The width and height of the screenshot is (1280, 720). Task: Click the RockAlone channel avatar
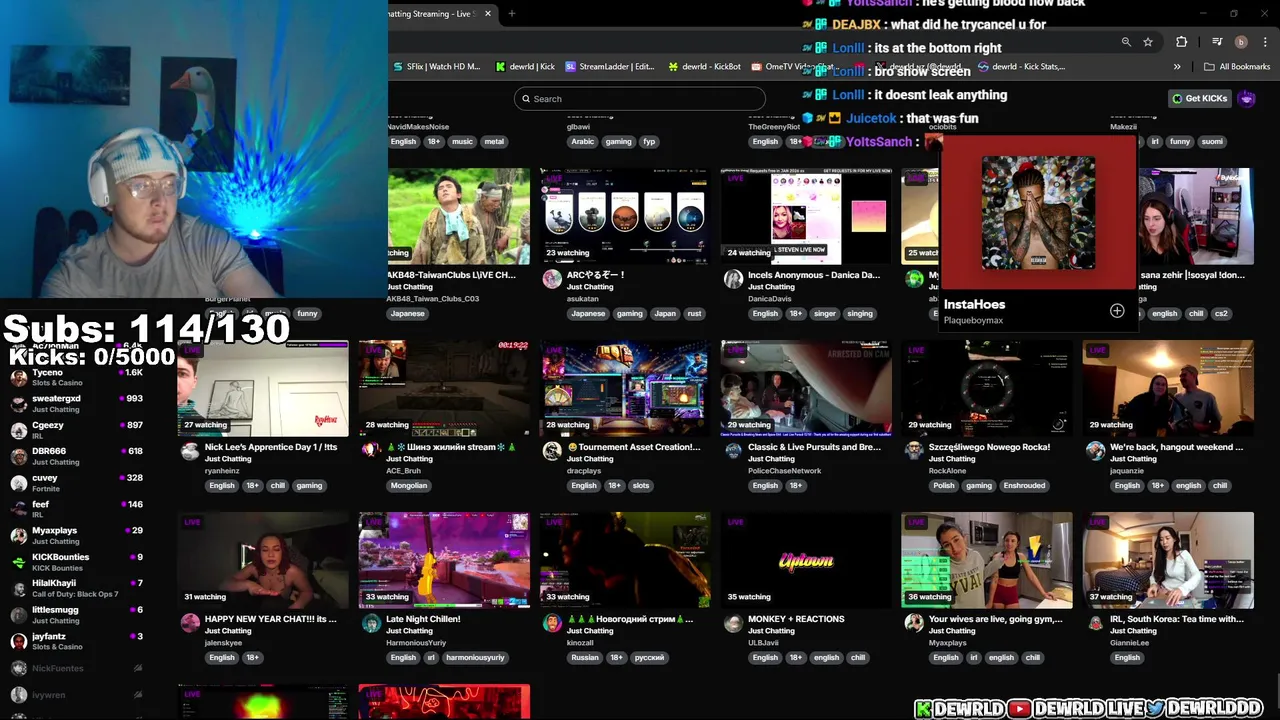click(x=914, y=451)
